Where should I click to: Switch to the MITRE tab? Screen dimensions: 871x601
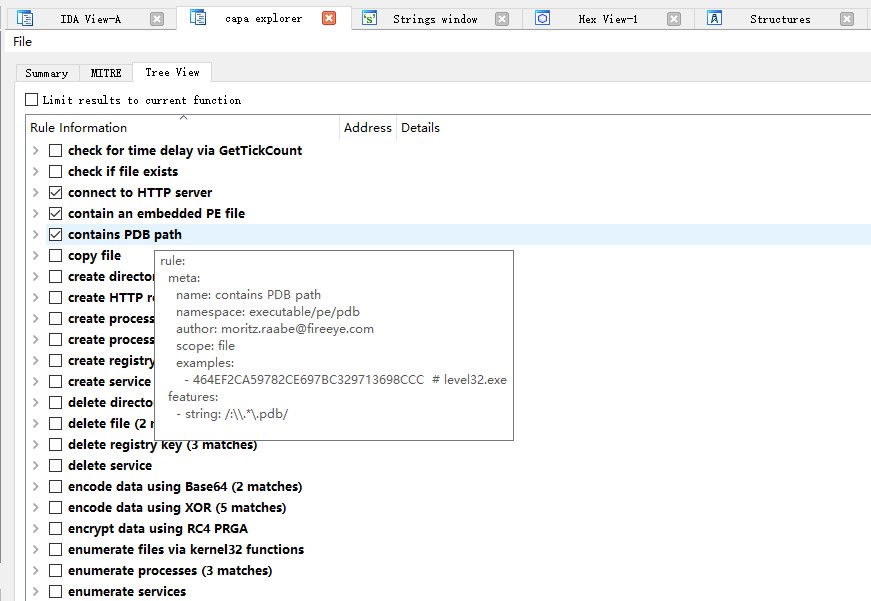click(106, 73)
